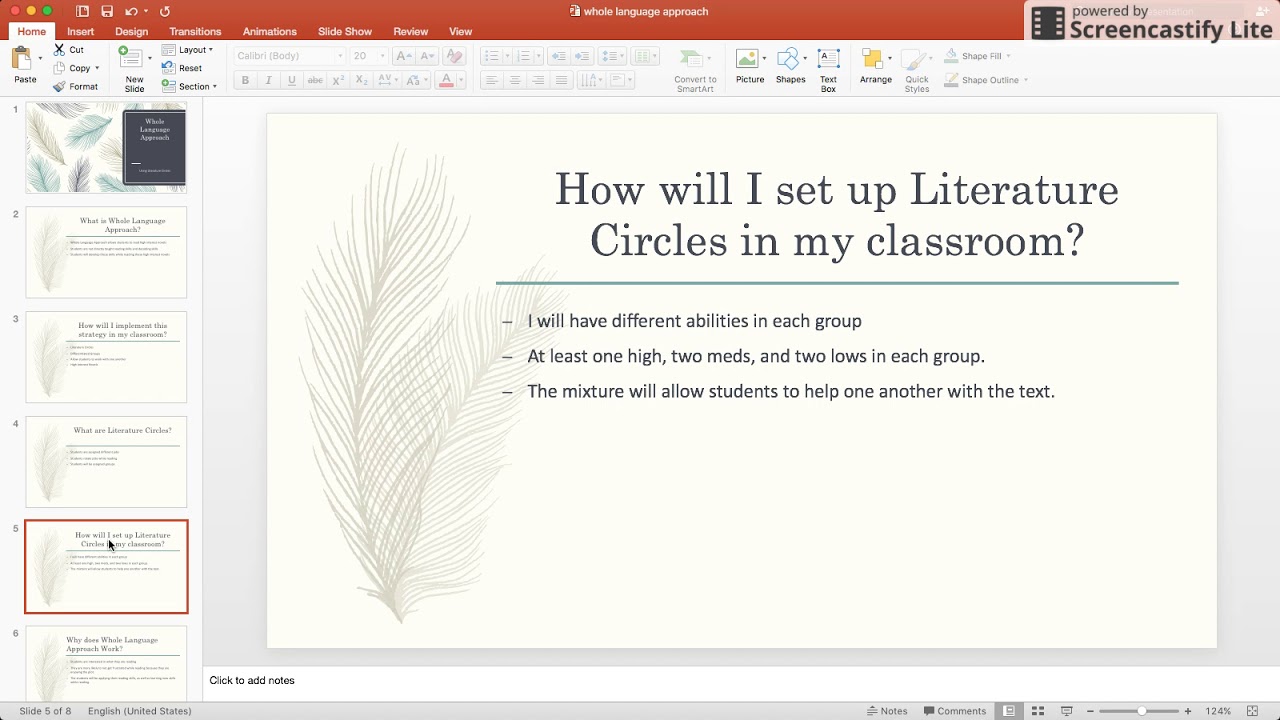Clear formatting with the eraser A icon

point(454,56)
